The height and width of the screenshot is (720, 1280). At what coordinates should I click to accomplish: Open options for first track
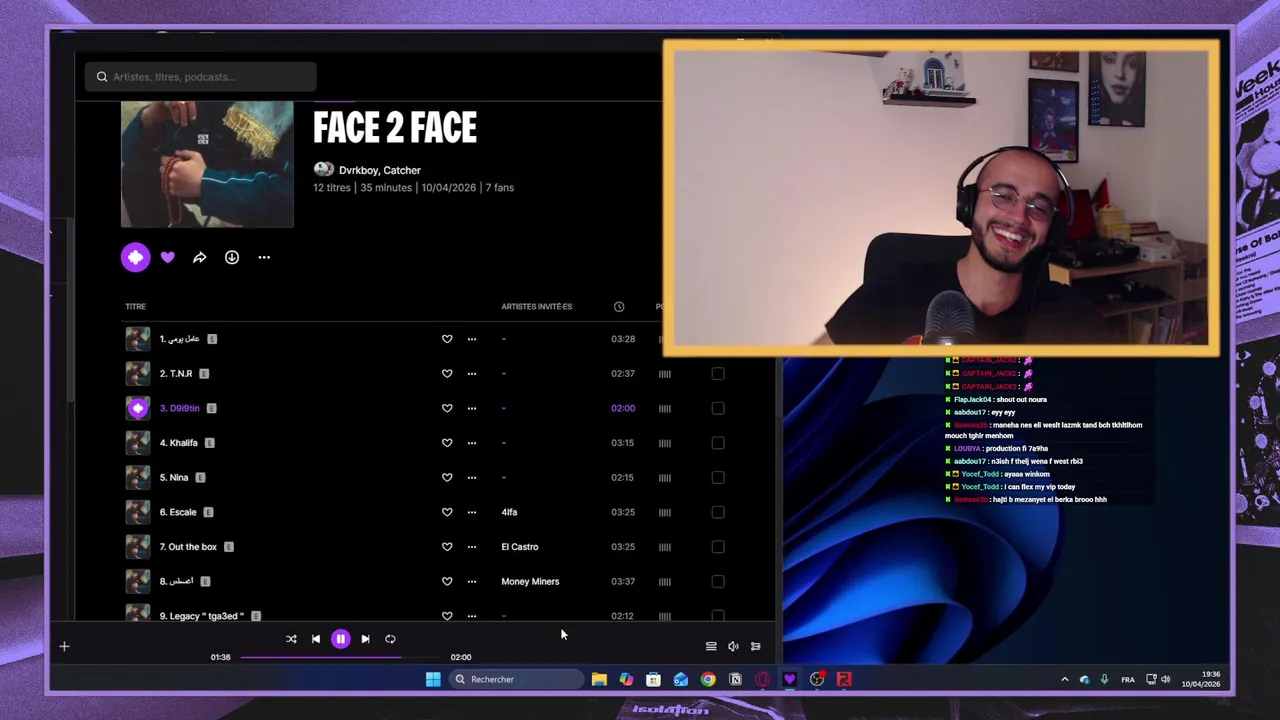click(472, 339)
